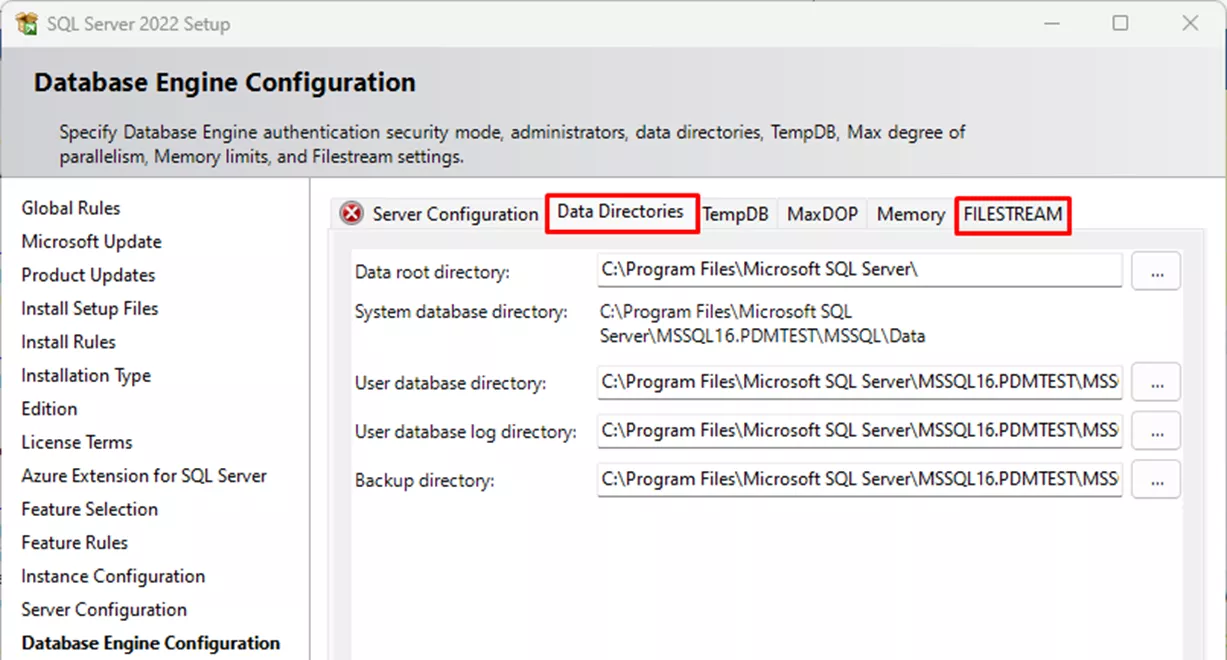Screen dimensions: 1227x660
Task: Select Global Rules in the sidebar
Action: pyautogui.click(x=71, y=208)
